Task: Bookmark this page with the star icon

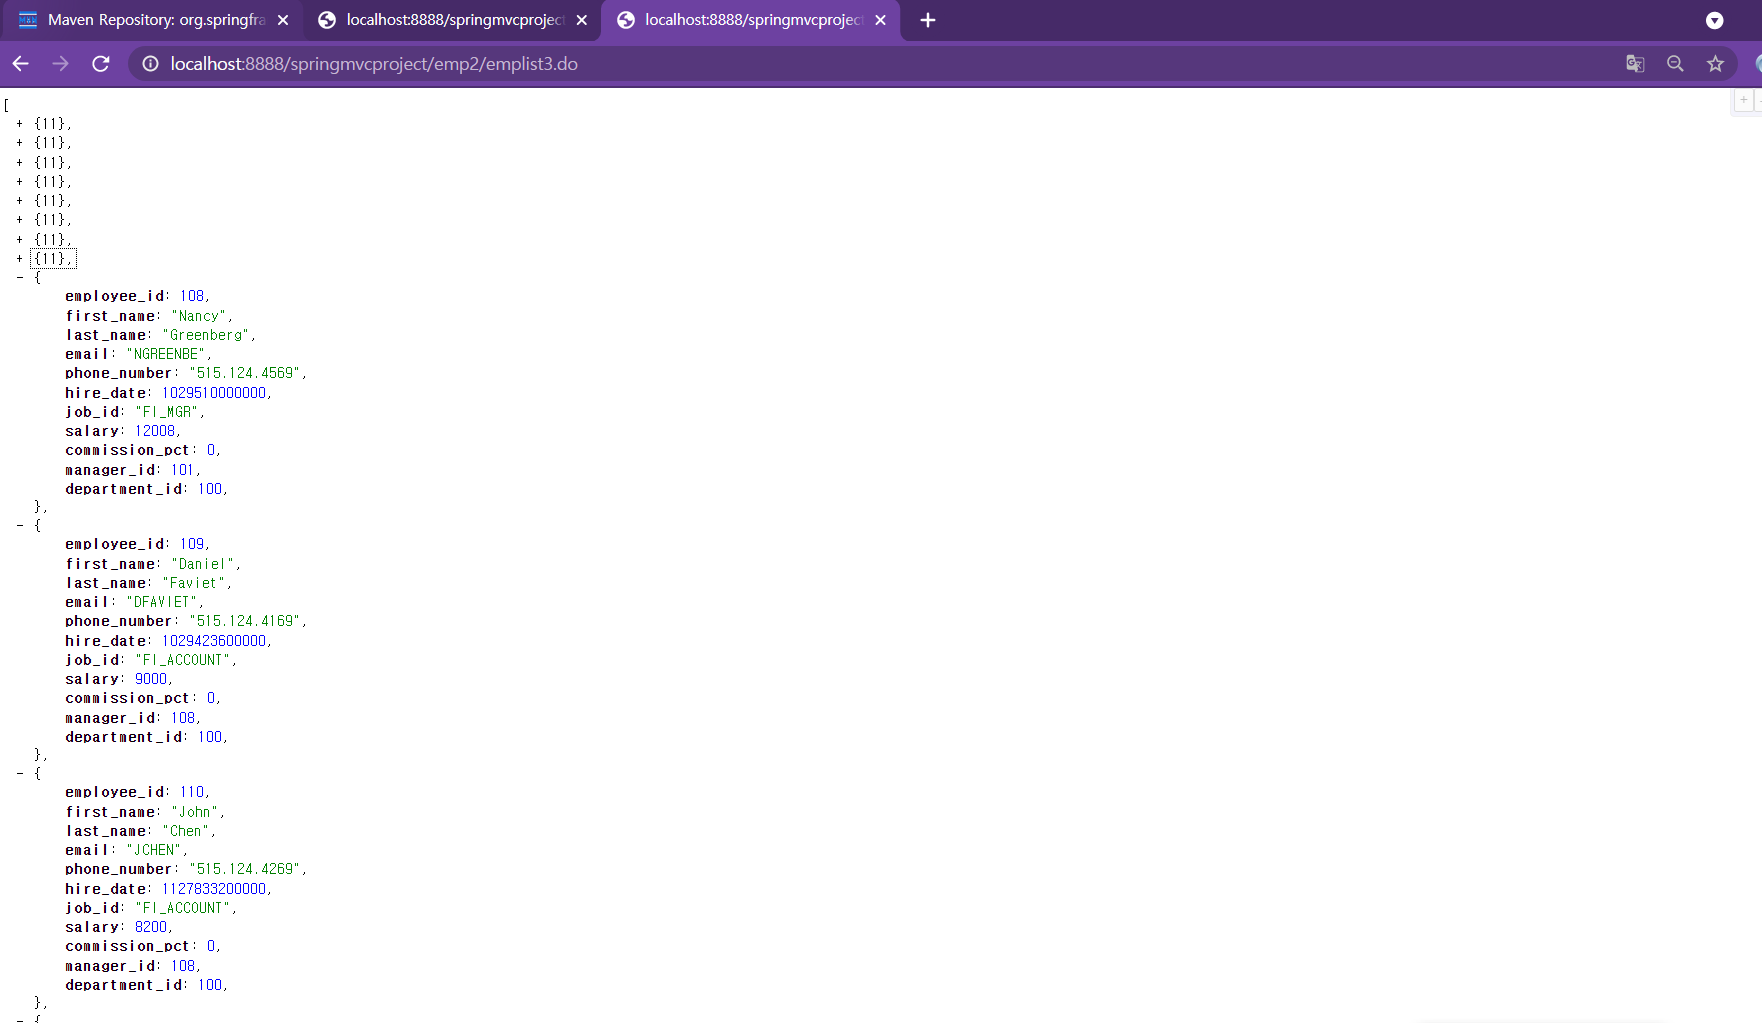Action: pyautogui.click(x=1715, y=64)
